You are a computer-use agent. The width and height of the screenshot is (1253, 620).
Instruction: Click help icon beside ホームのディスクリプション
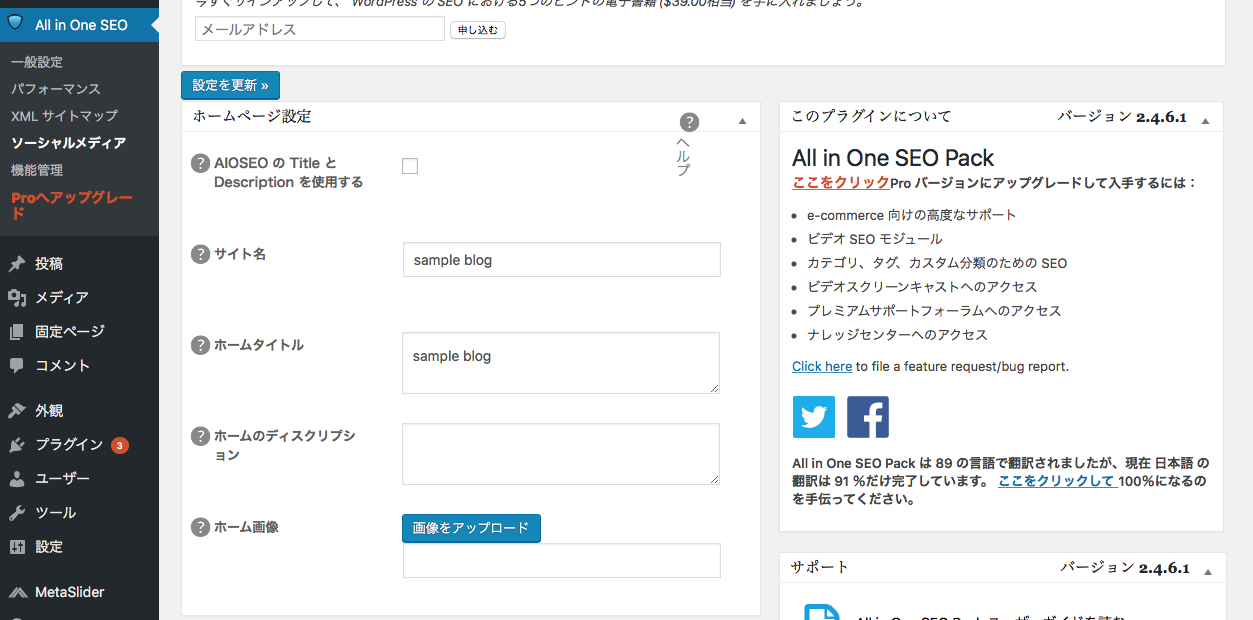click(200, 436)
